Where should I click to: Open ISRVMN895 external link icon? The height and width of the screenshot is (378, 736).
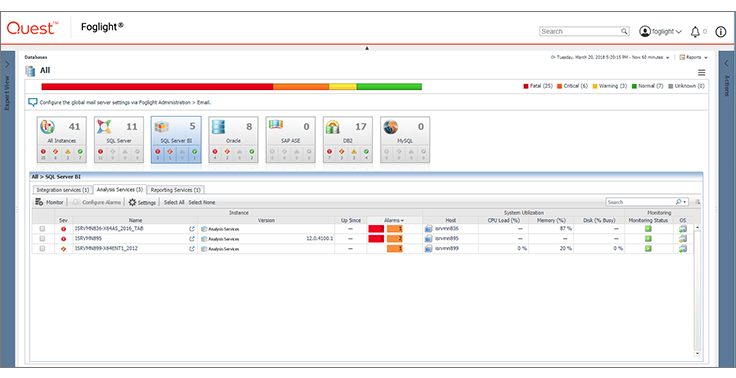(192, 239)
